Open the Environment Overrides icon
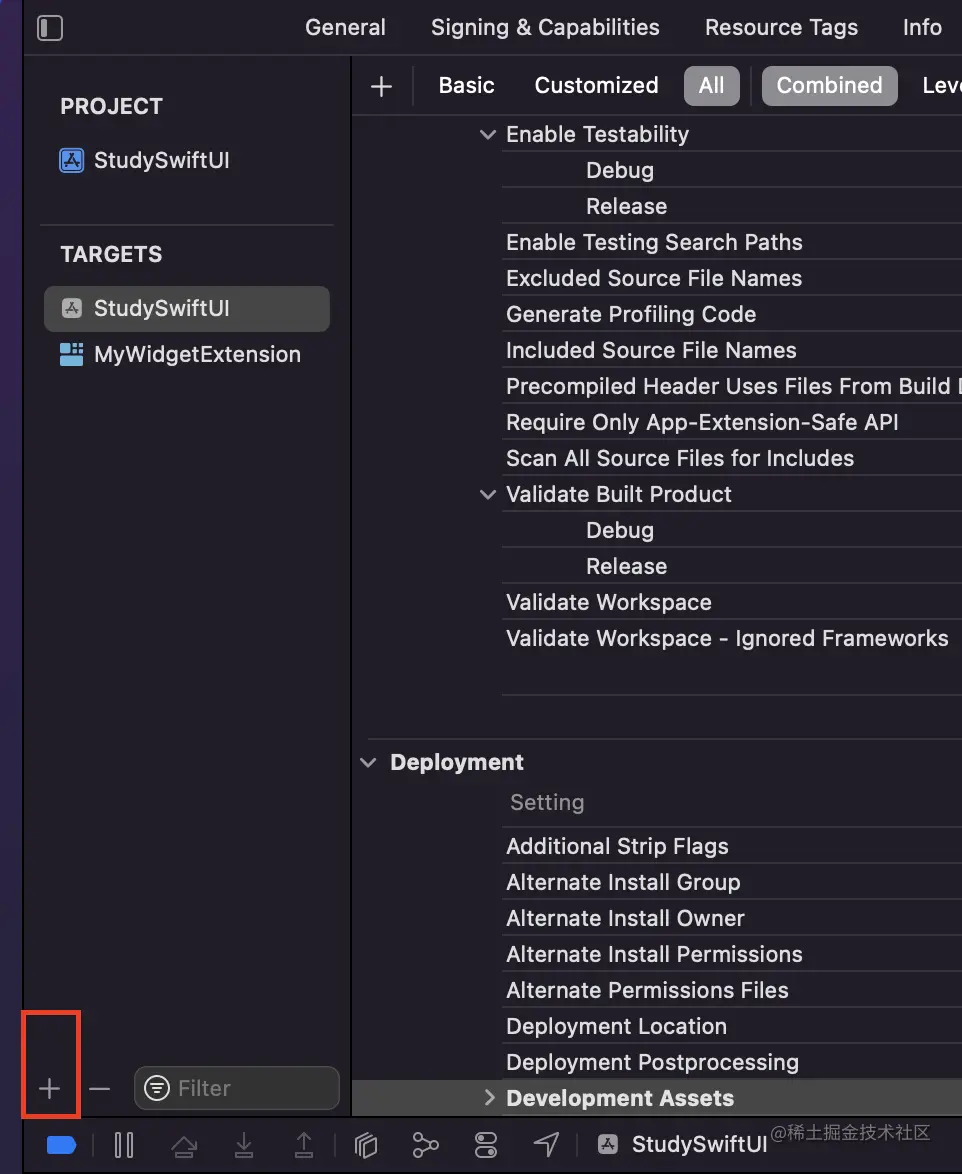 pos(486,1145)
